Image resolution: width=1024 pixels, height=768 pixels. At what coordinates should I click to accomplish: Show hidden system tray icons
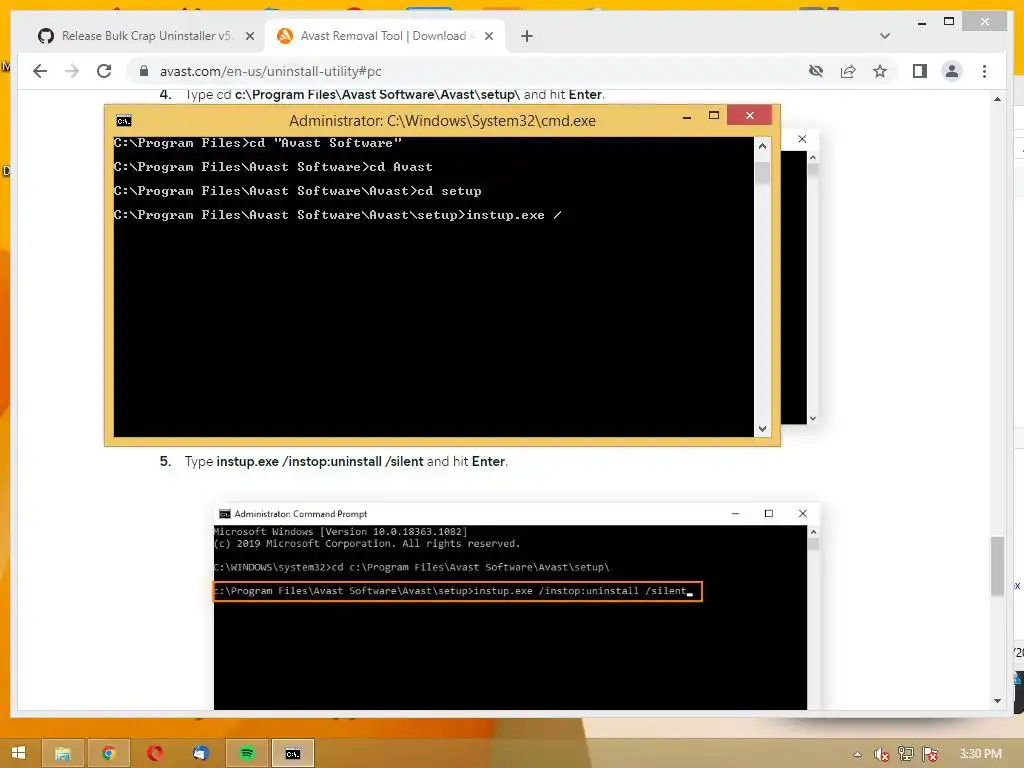857,754
